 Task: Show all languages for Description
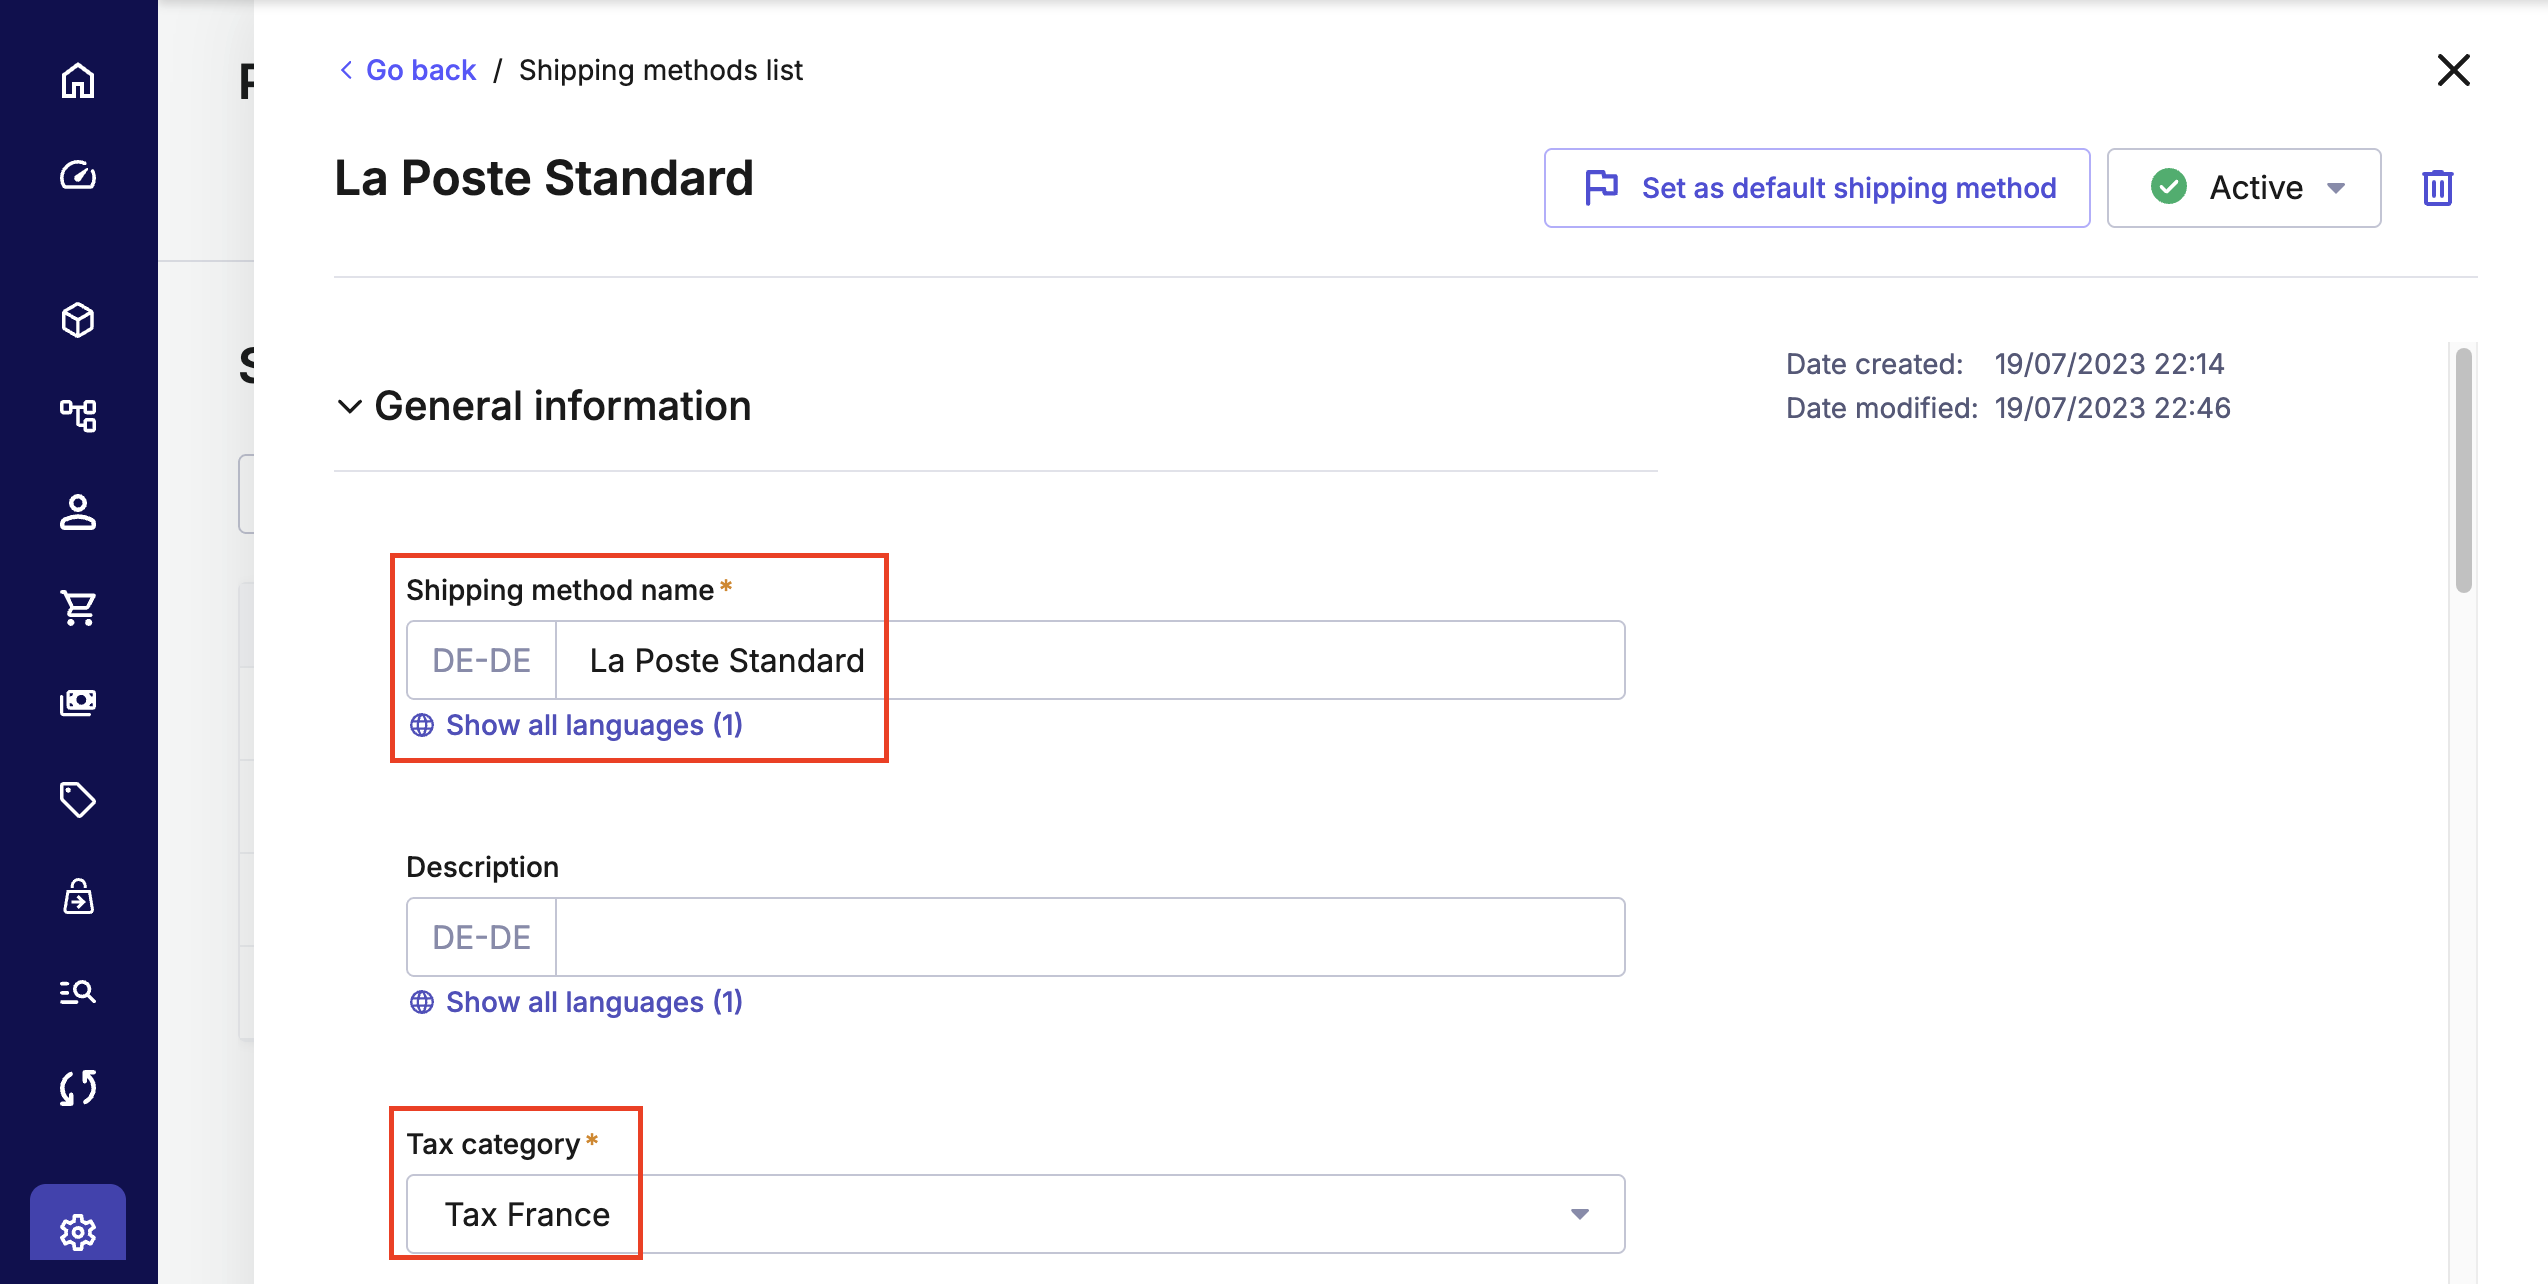click(x=593, y=1002)
